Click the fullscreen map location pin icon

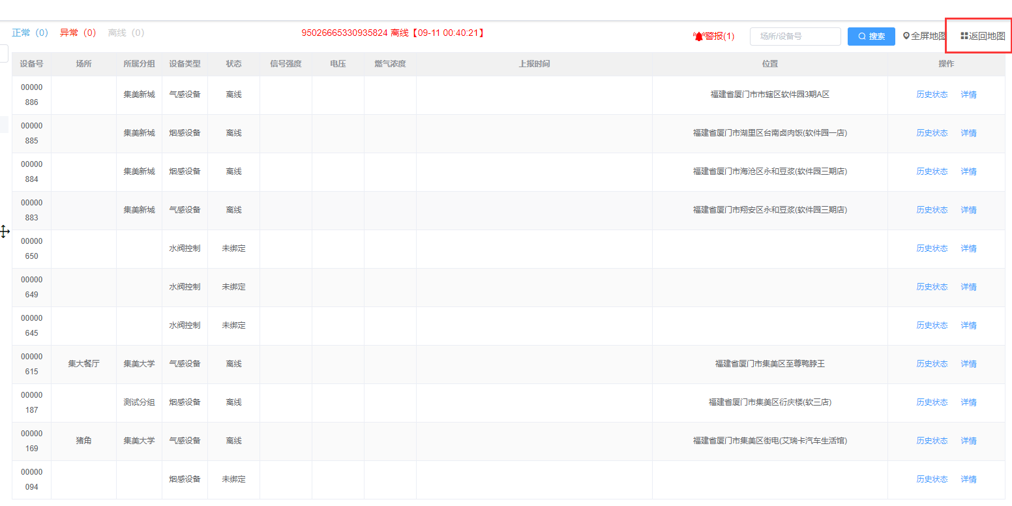[x=906, y=36]
